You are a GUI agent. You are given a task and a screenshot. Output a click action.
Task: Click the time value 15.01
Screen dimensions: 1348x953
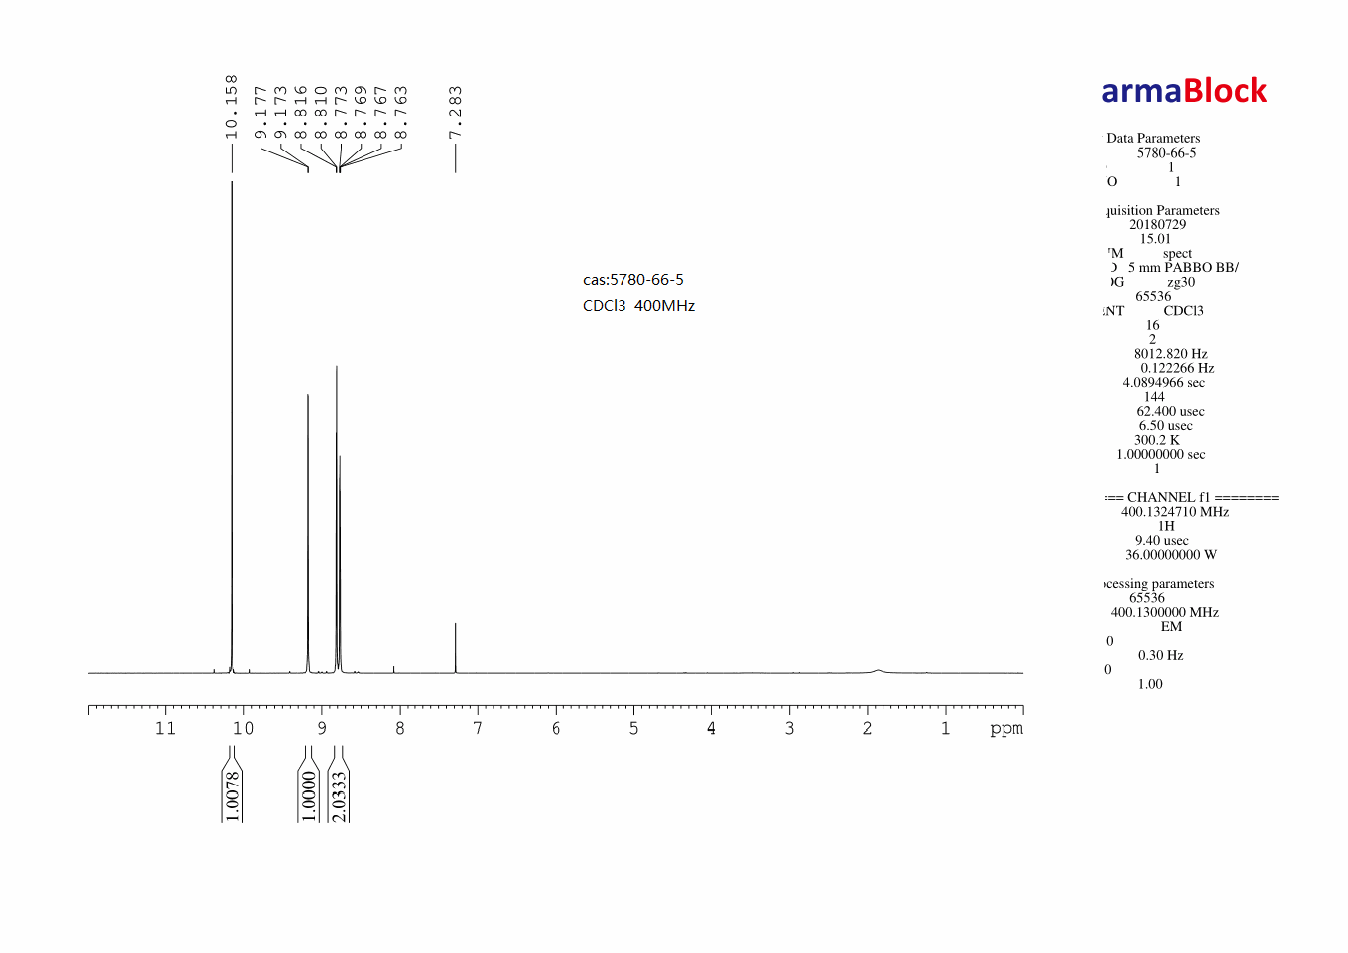[x=1155, y=239]
